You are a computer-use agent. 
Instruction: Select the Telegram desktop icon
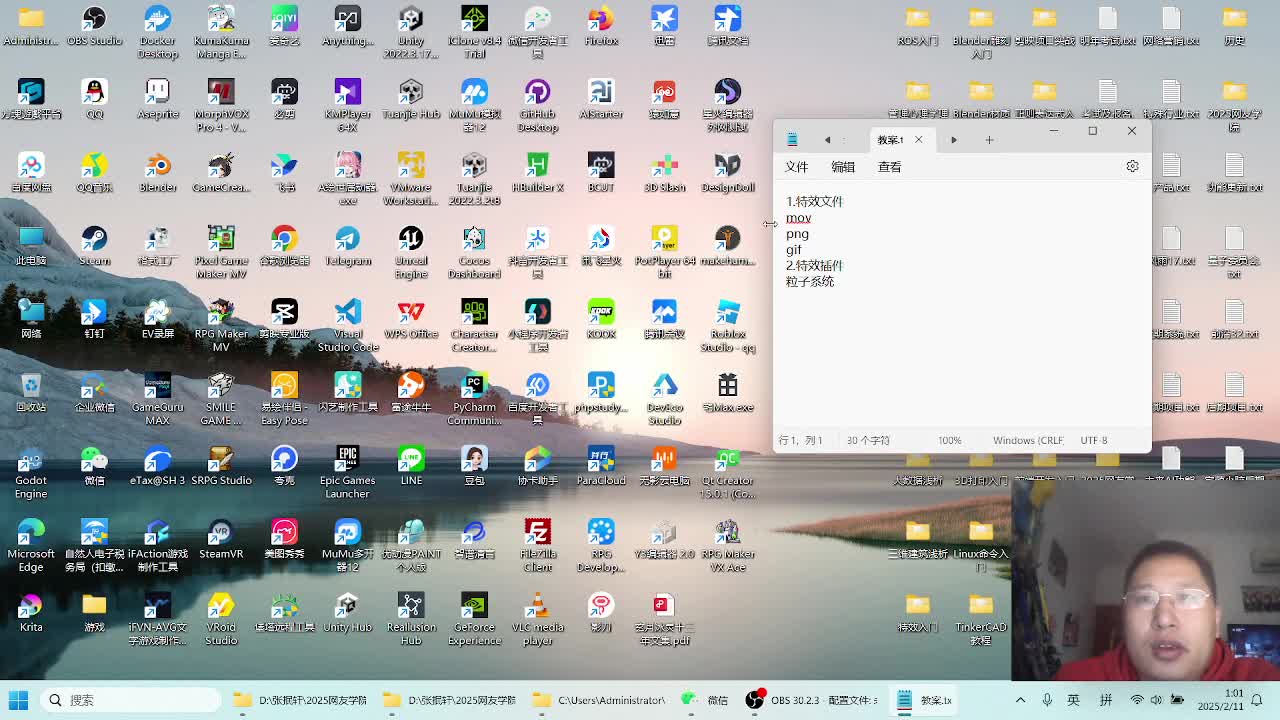(348, 246)
